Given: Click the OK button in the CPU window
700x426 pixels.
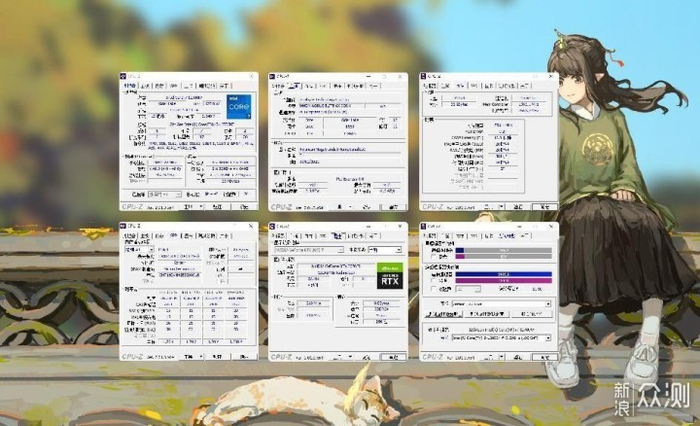Looking at the screenshot, I should tap(244, 207).
